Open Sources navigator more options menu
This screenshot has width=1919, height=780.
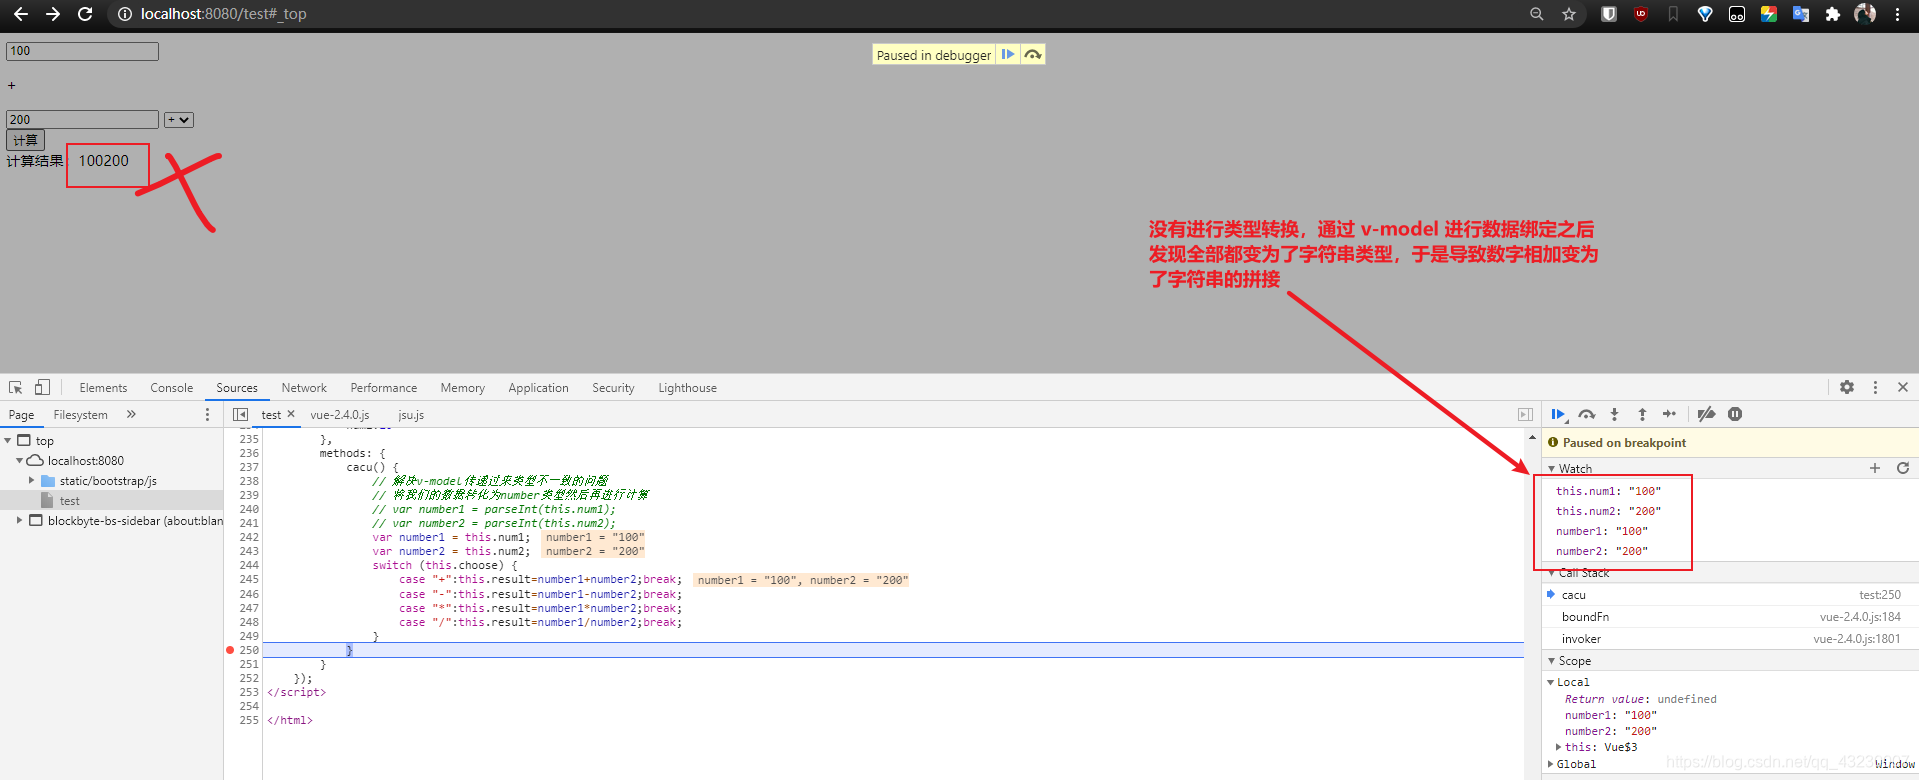(x=208, y=414)
